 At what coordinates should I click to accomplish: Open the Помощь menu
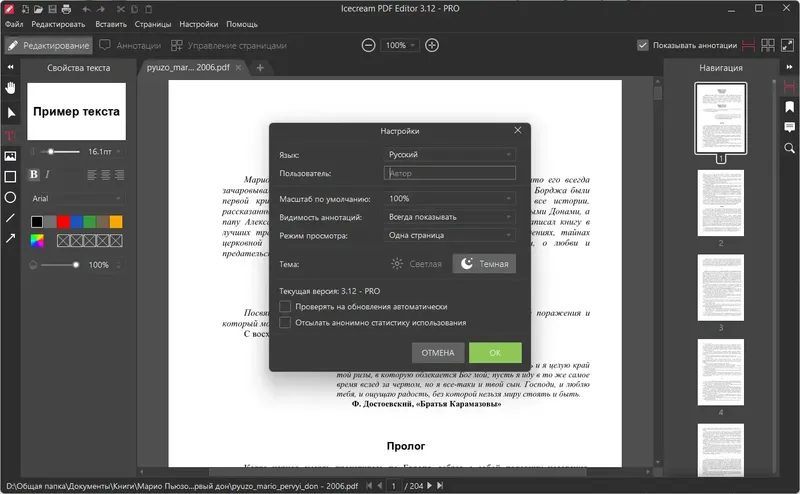pos(242,24)
